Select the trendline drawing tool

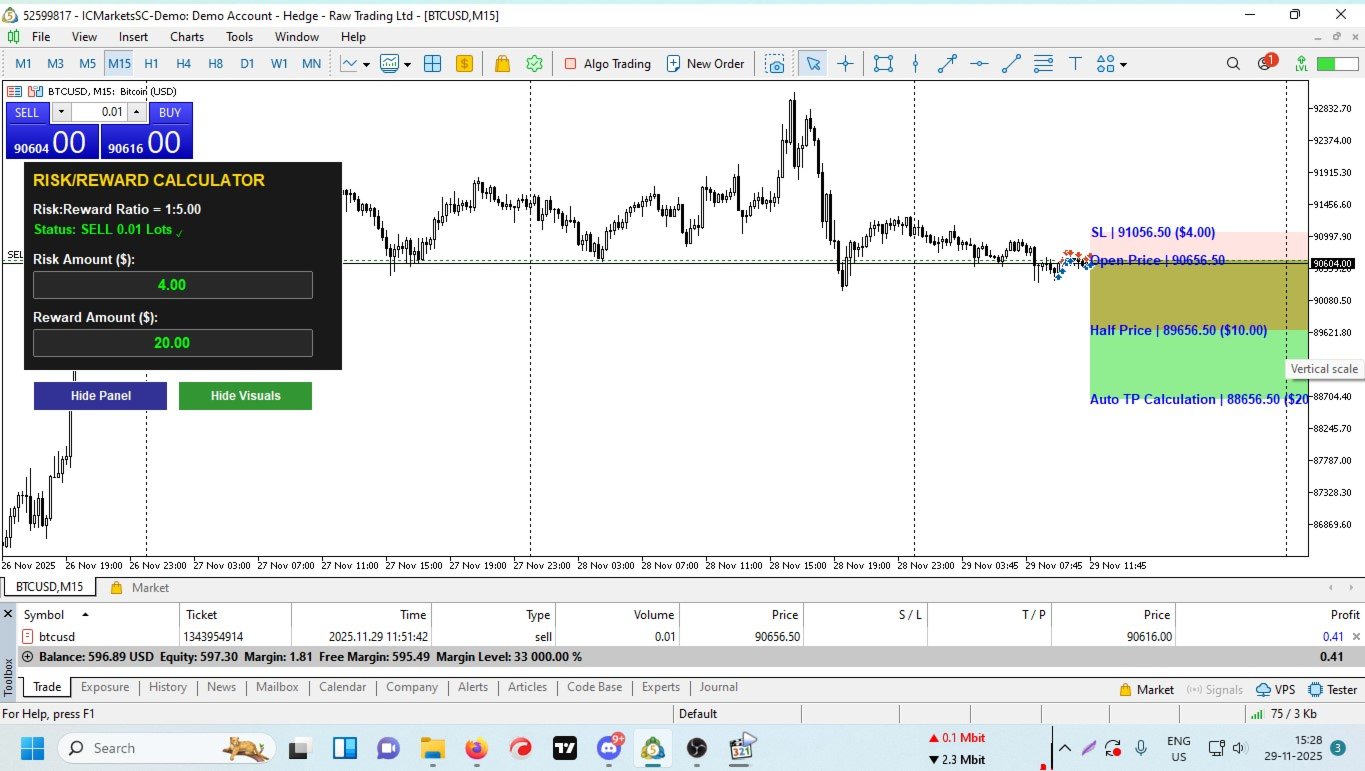pos(947,64)
